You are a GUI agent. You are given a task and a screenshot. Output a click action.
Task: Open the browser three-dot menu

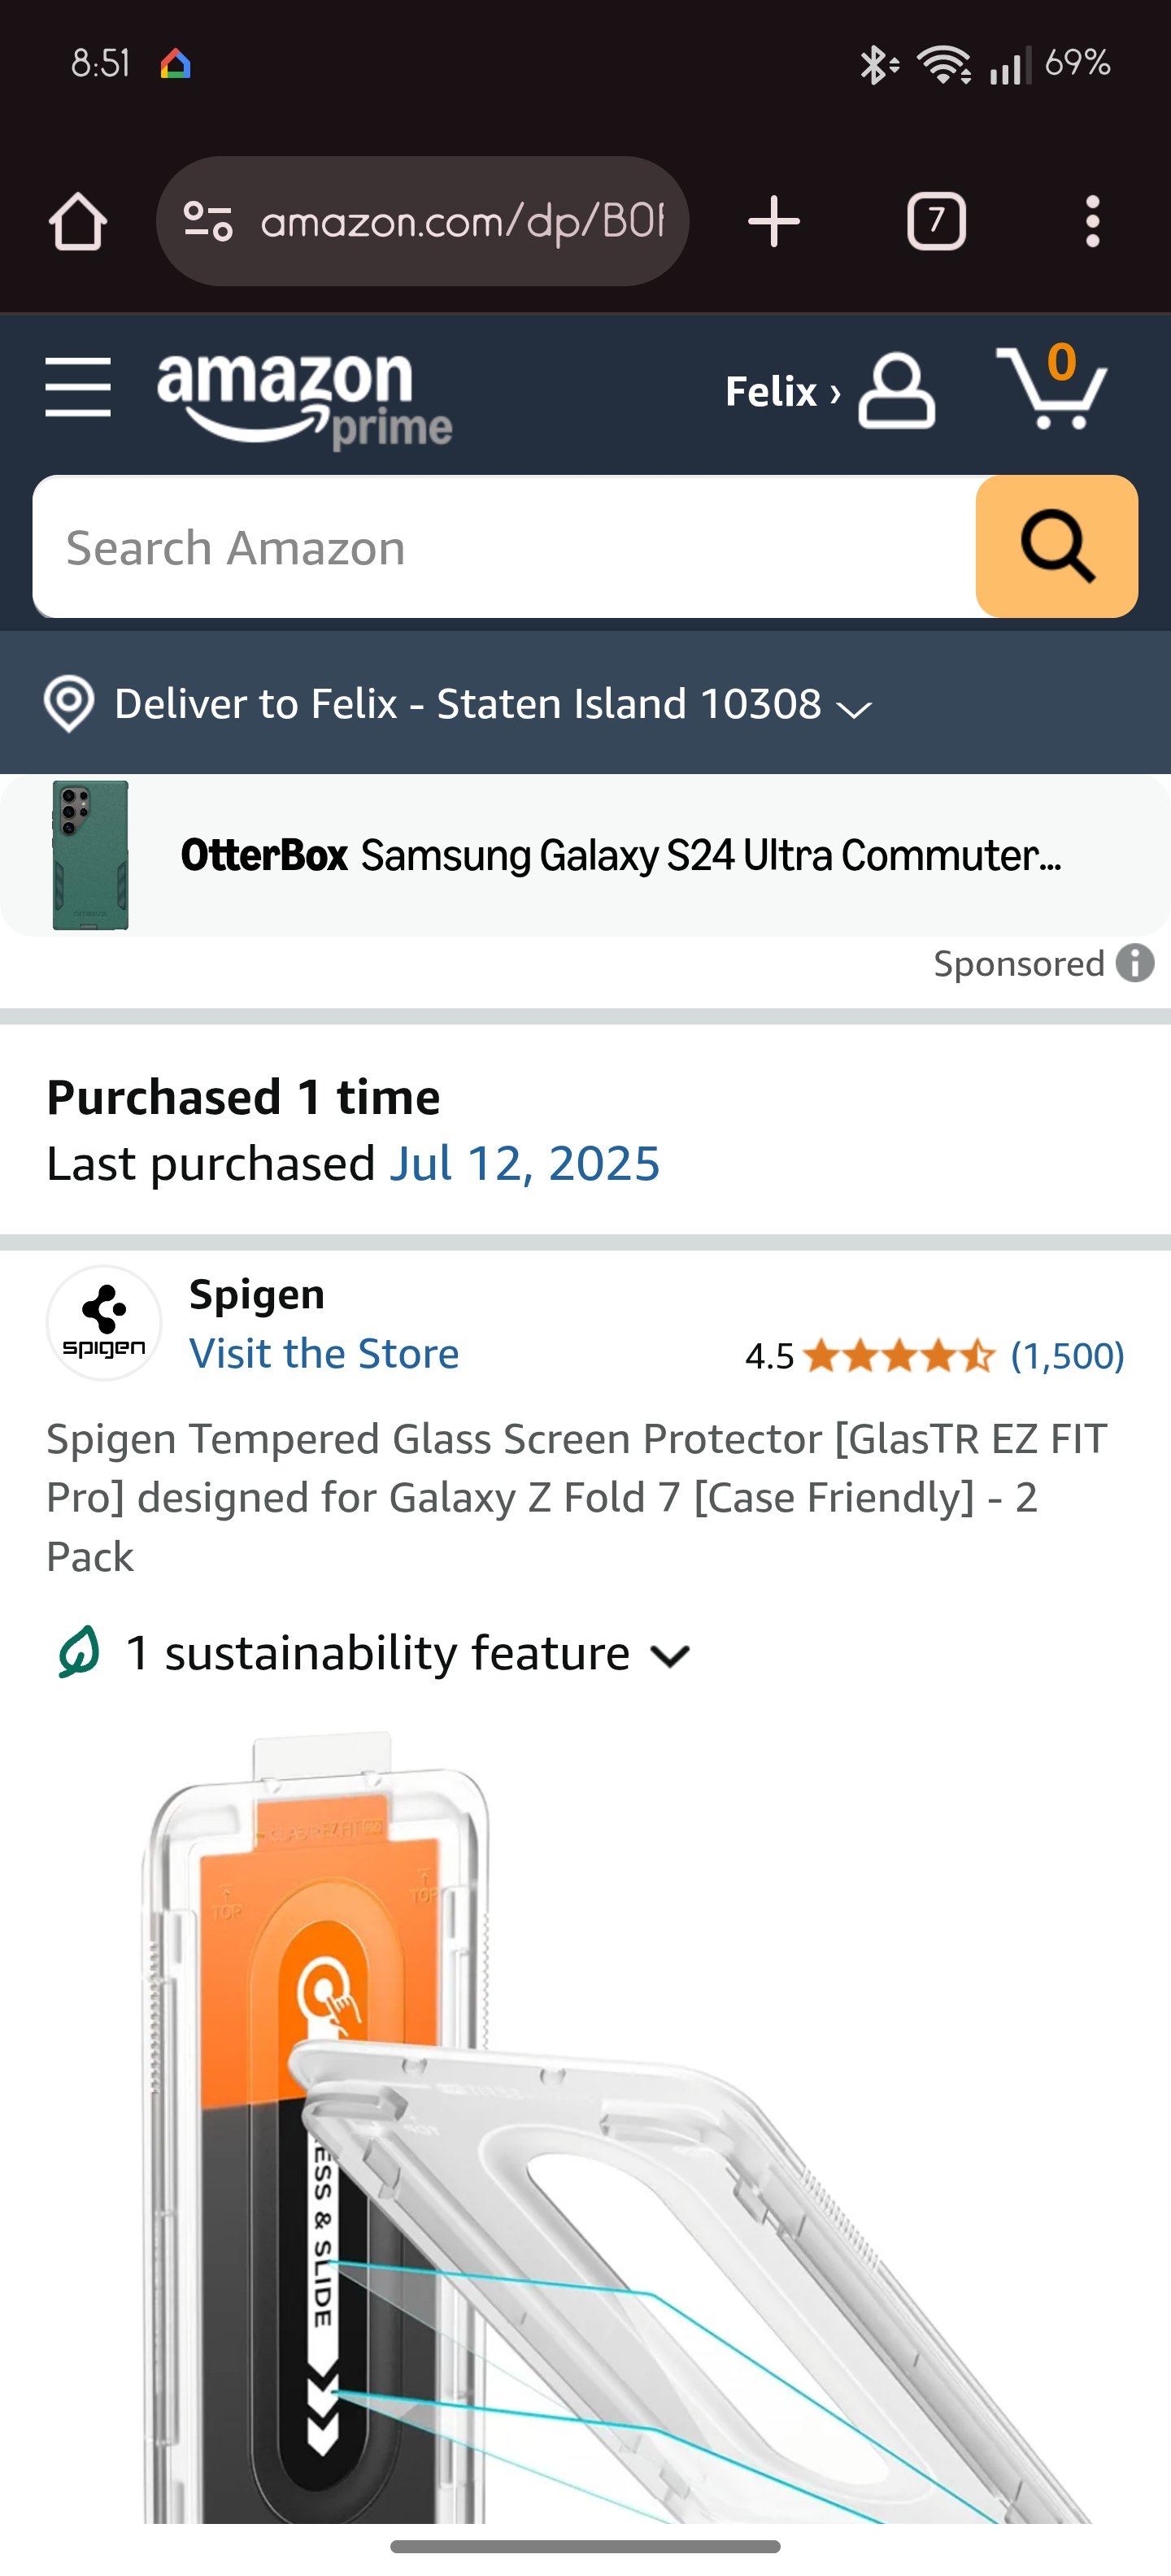1092,221
